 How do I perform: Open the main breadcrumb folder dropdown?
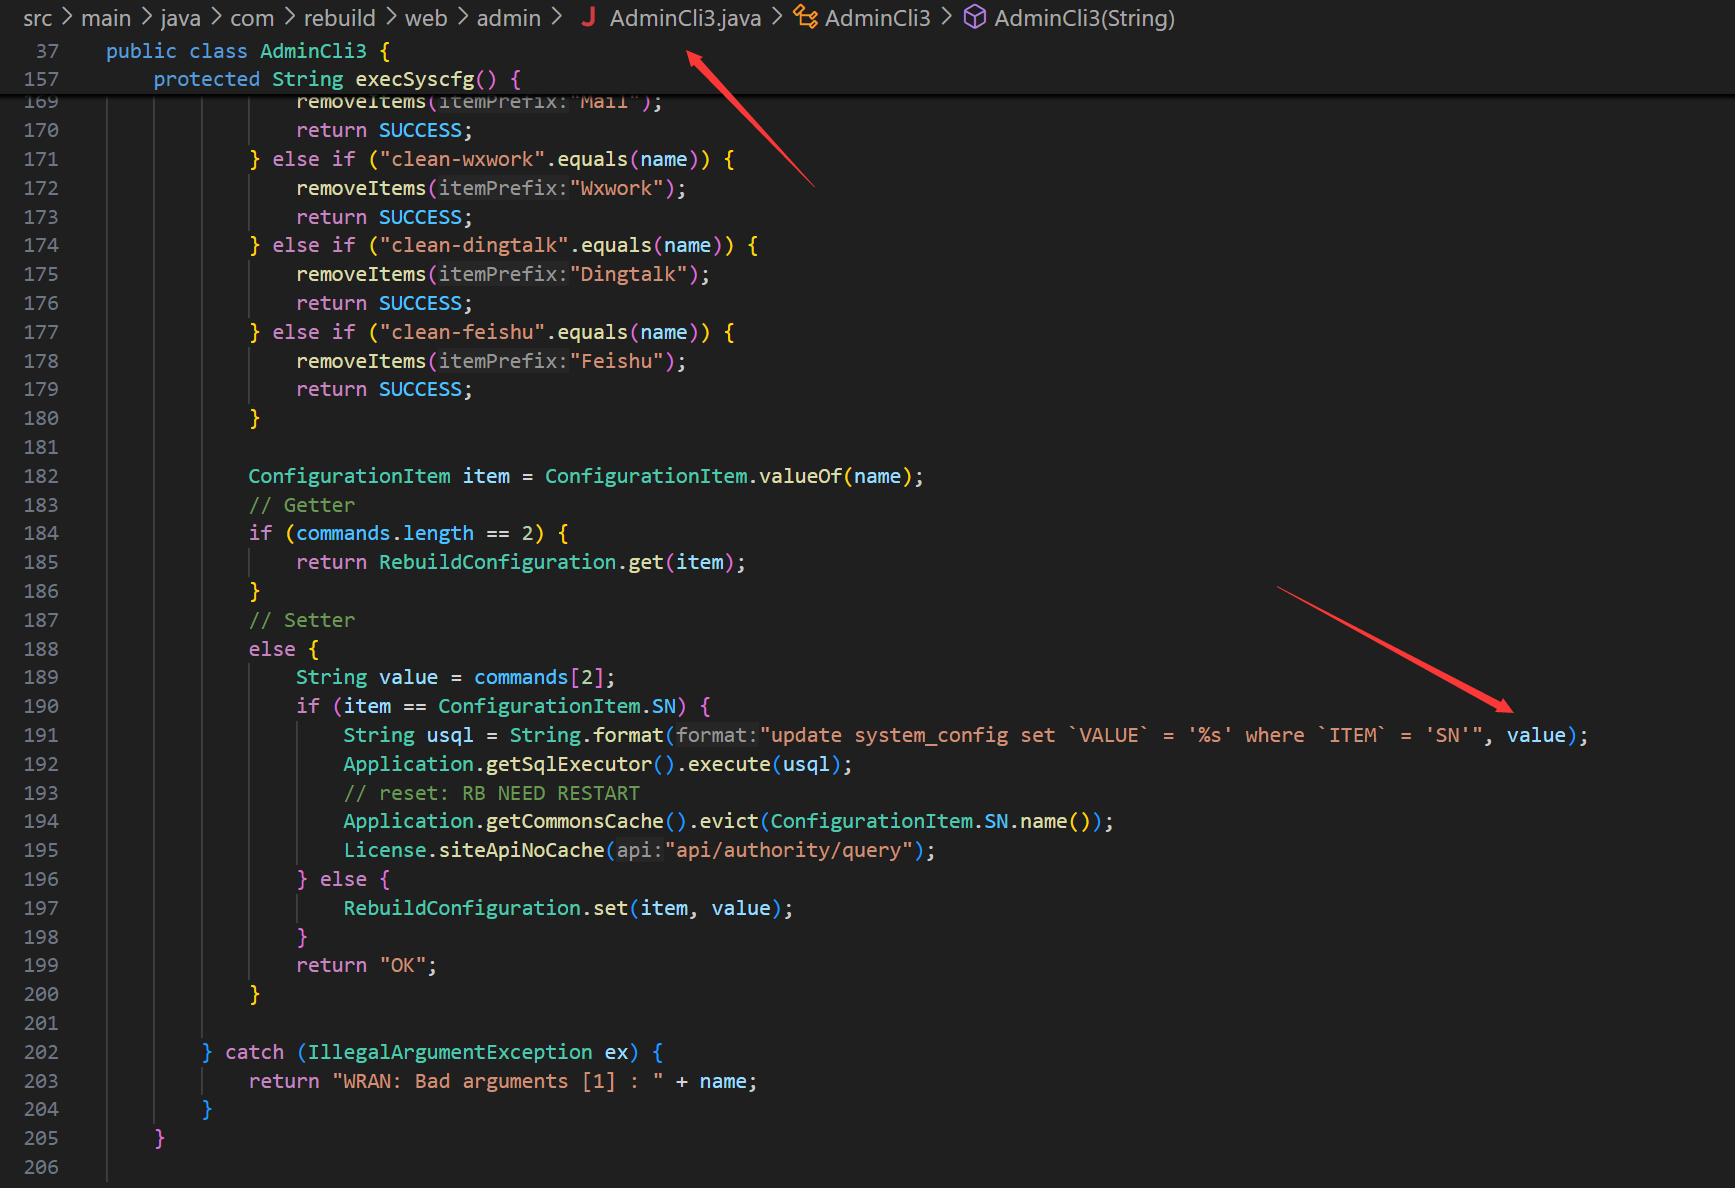click(x=106, y=18)
